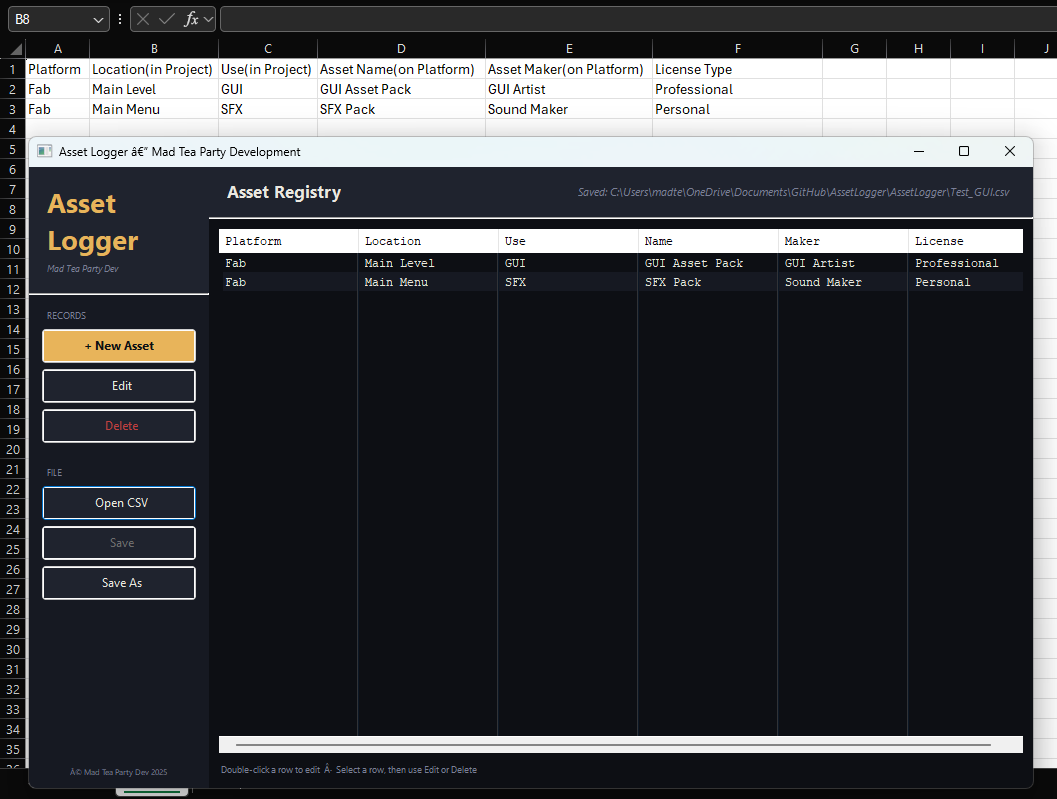Image resolution: width=1057 pixels, height=799 pixels.
Task: Select Excel row 1 header
Action: pyautogui.click(x=12, y=69)
